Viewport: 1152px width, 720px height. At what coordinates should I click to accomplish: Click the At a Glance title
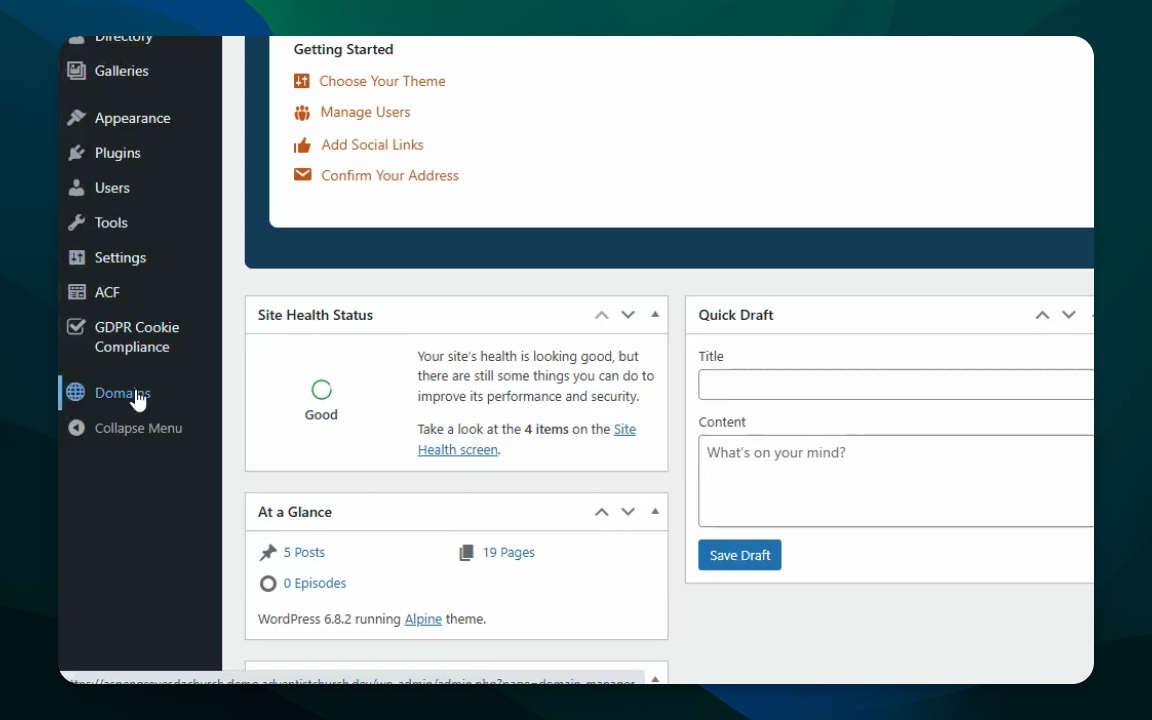(x=295, y=512)
